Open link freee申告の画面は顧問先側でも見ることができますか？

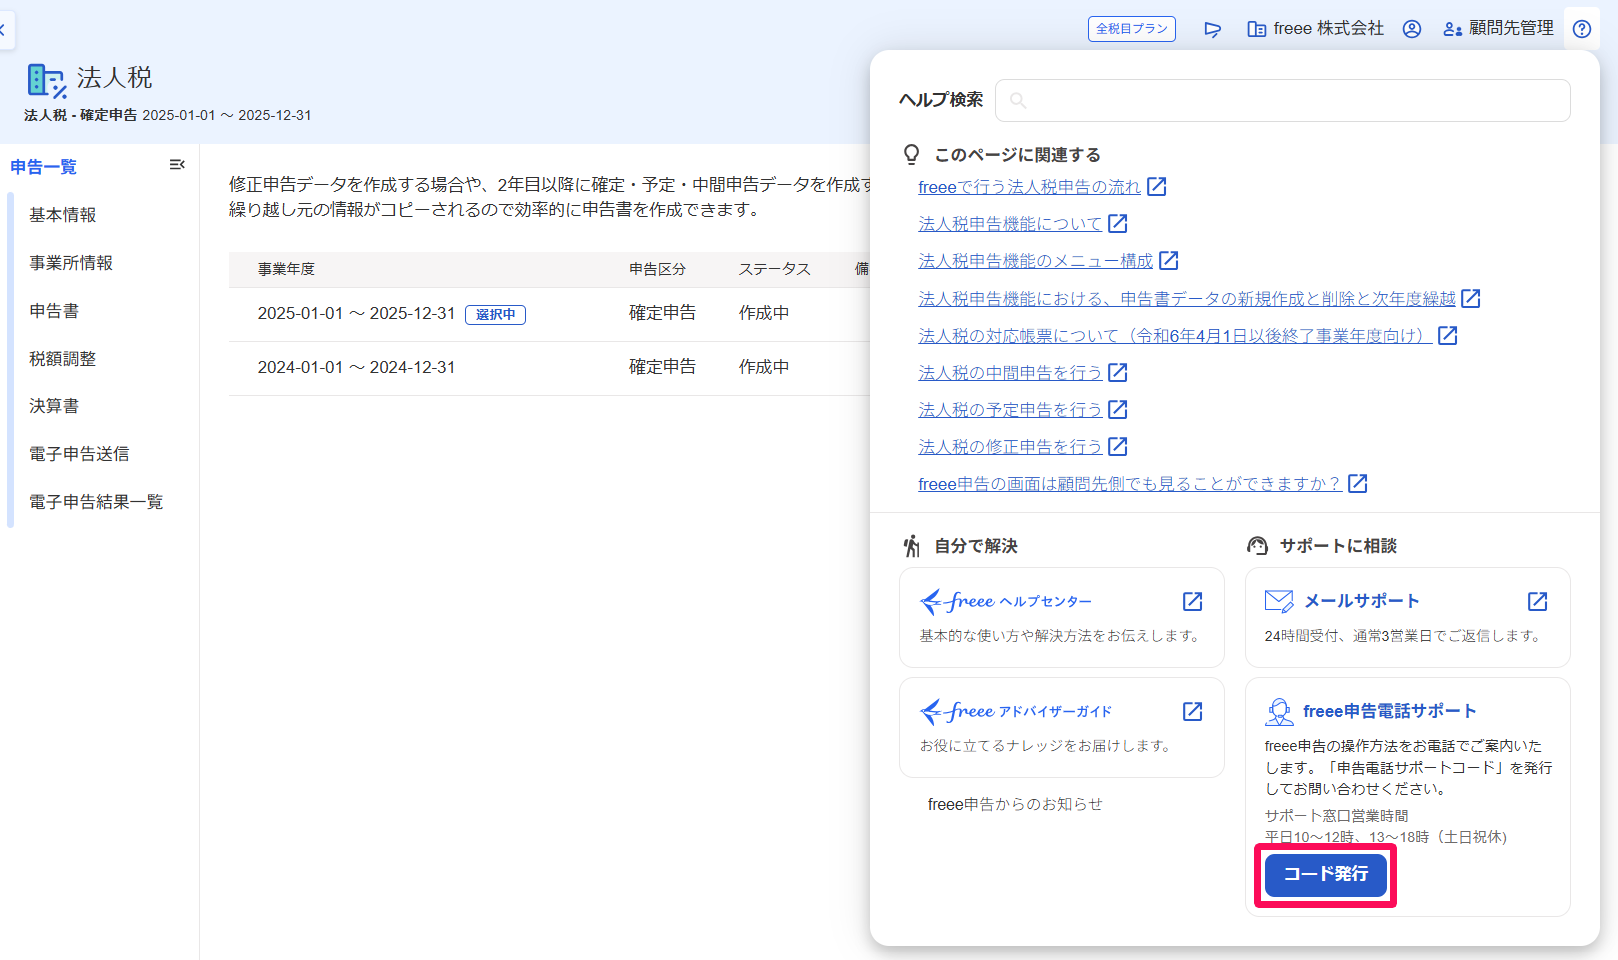coord(1130,484)
